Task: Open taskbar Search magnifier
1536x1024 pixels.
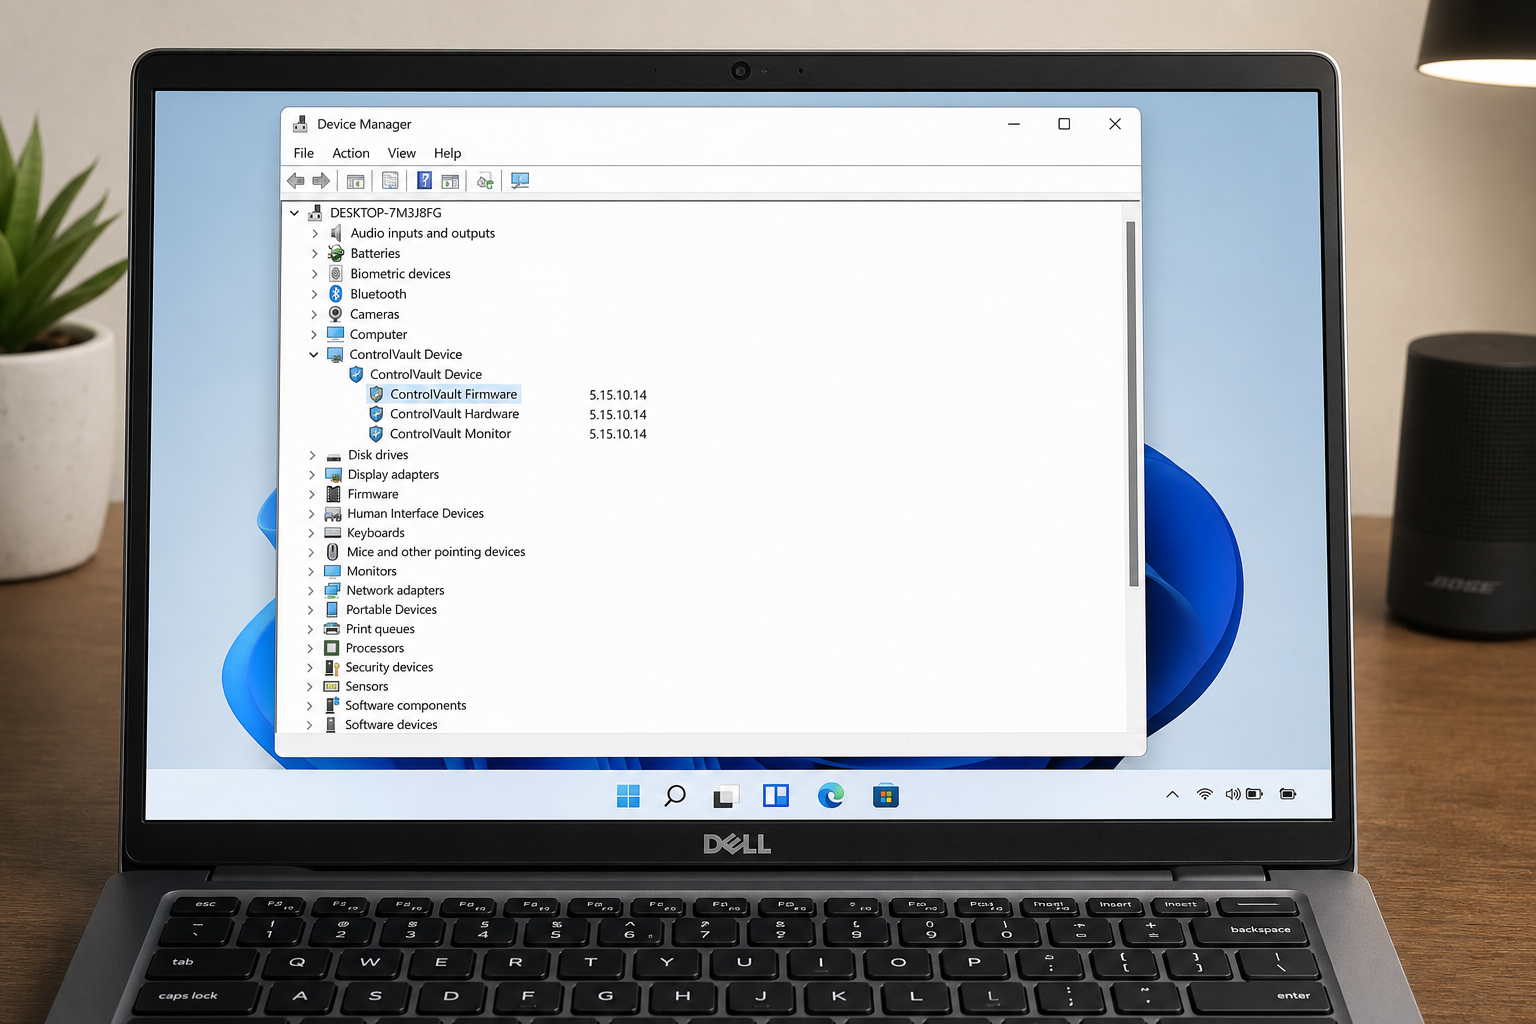Action: tap(675, 796)
